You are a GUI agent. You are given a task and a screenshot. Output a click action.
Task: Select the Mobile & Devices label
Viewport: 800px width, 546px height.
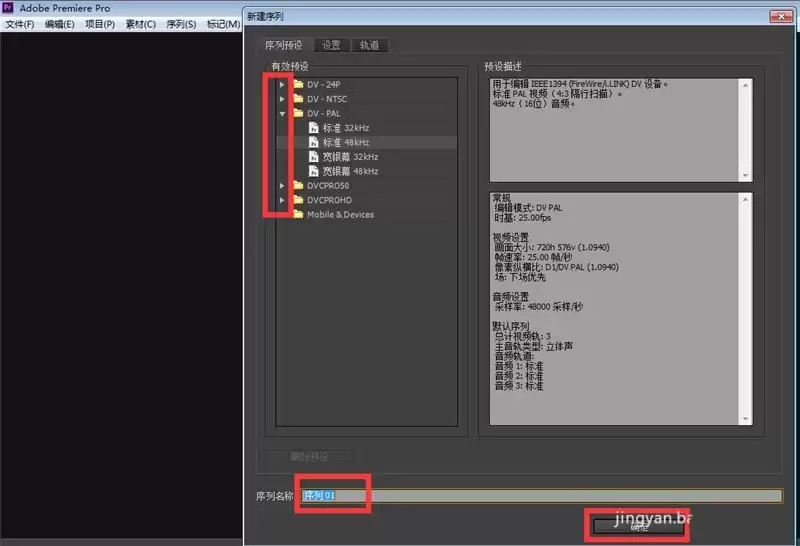pos(340,214)
